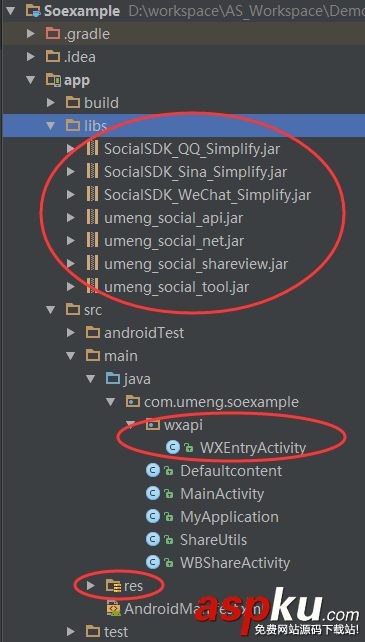
Task: Collapse com.umeng.soexample package arrow
Action: [x=111, y=402]
